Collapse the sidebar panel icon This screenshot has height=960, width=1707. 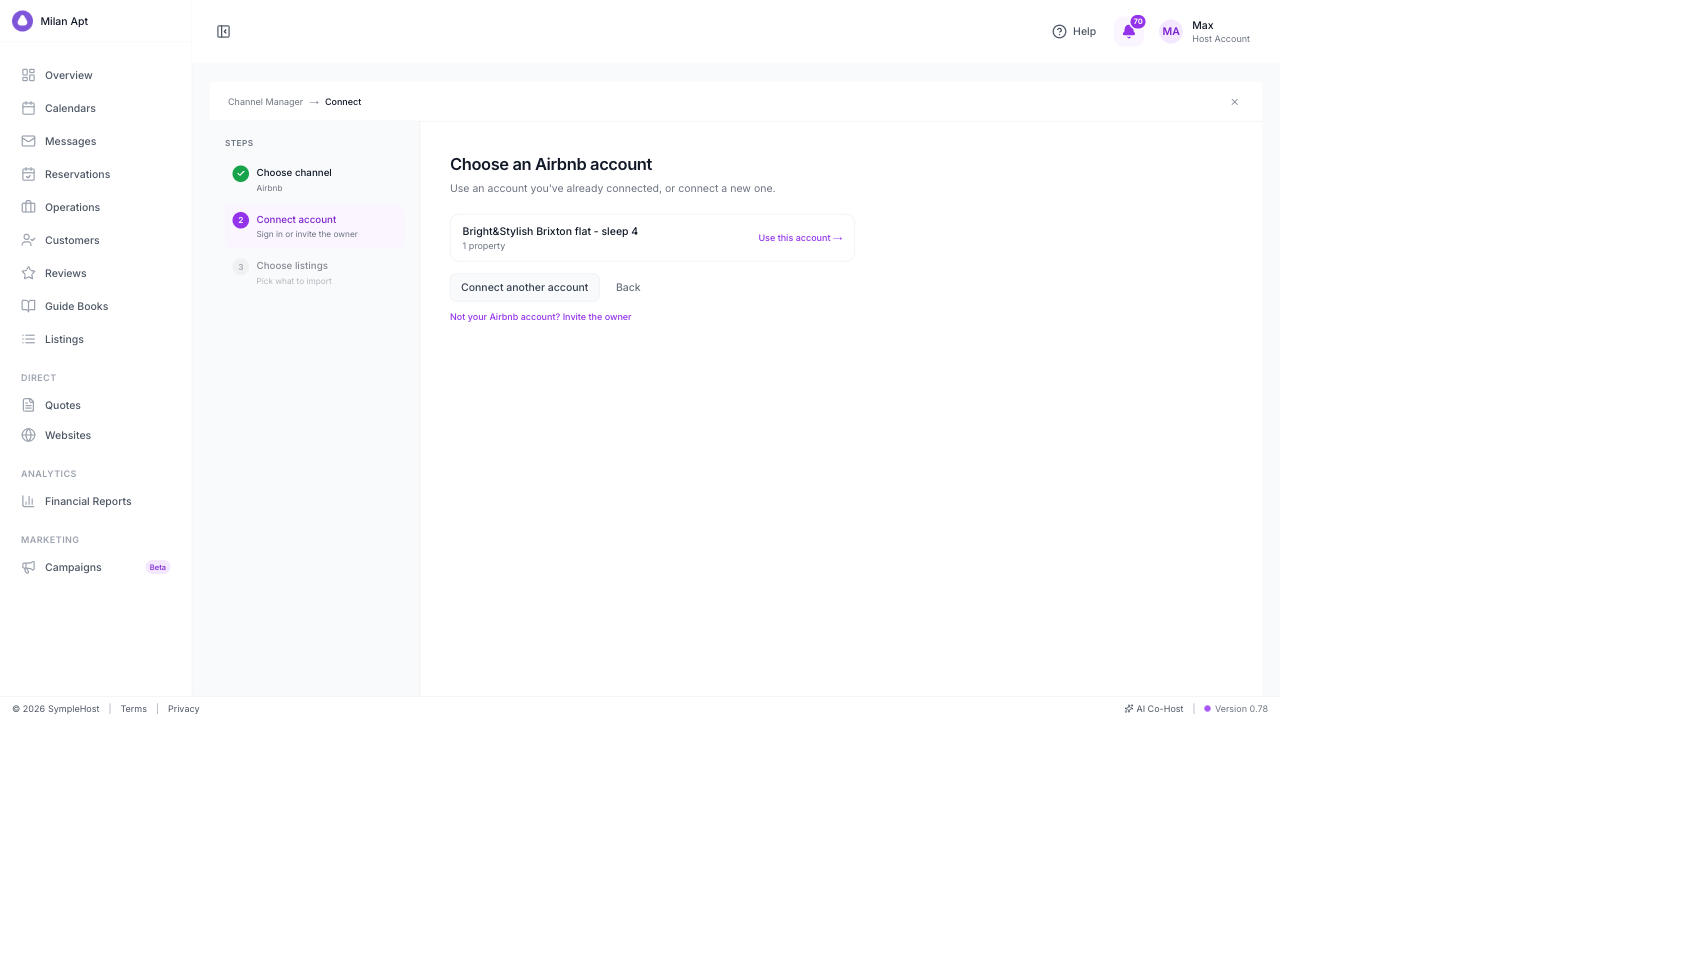click(x=224, y=32)
